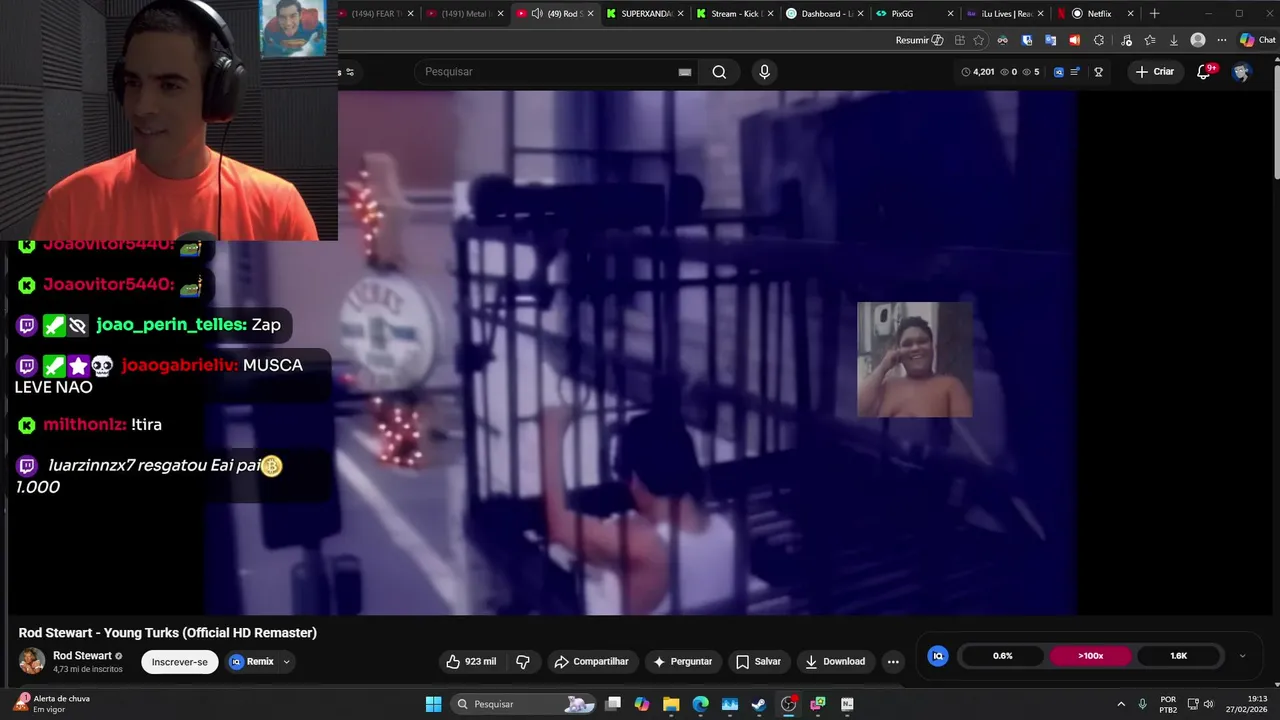Viewport: 1280px width, 720px height.
Task: Click the Criar create button
Action: click(1154, 72)
